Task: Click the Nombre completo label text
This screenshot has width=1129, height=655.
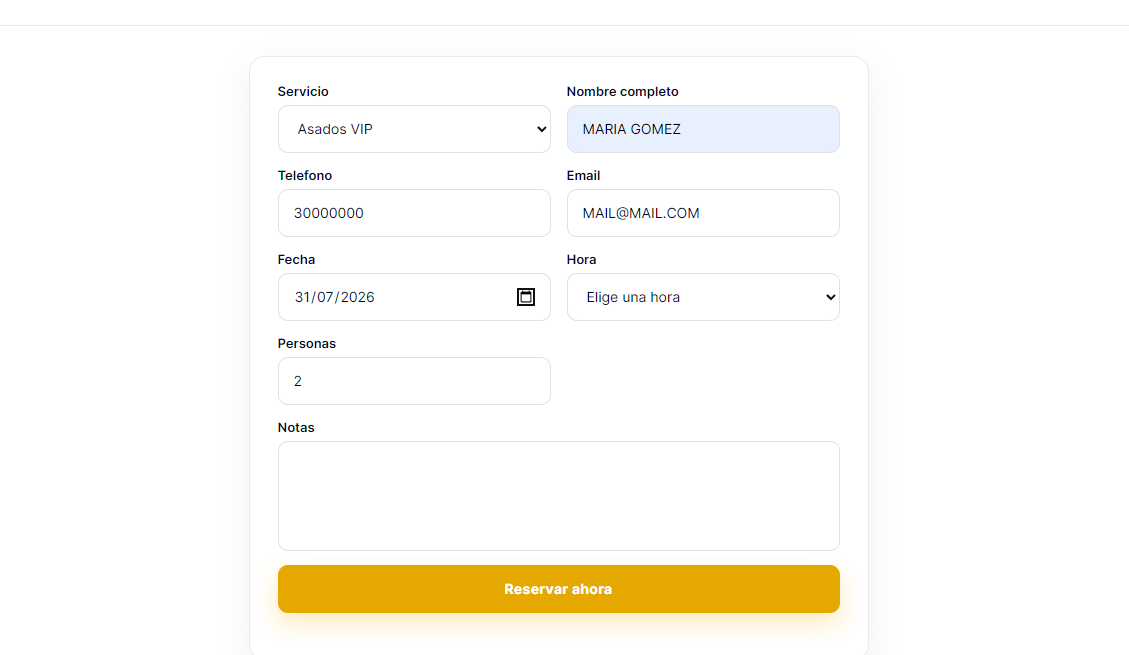Action: (622, 91)
